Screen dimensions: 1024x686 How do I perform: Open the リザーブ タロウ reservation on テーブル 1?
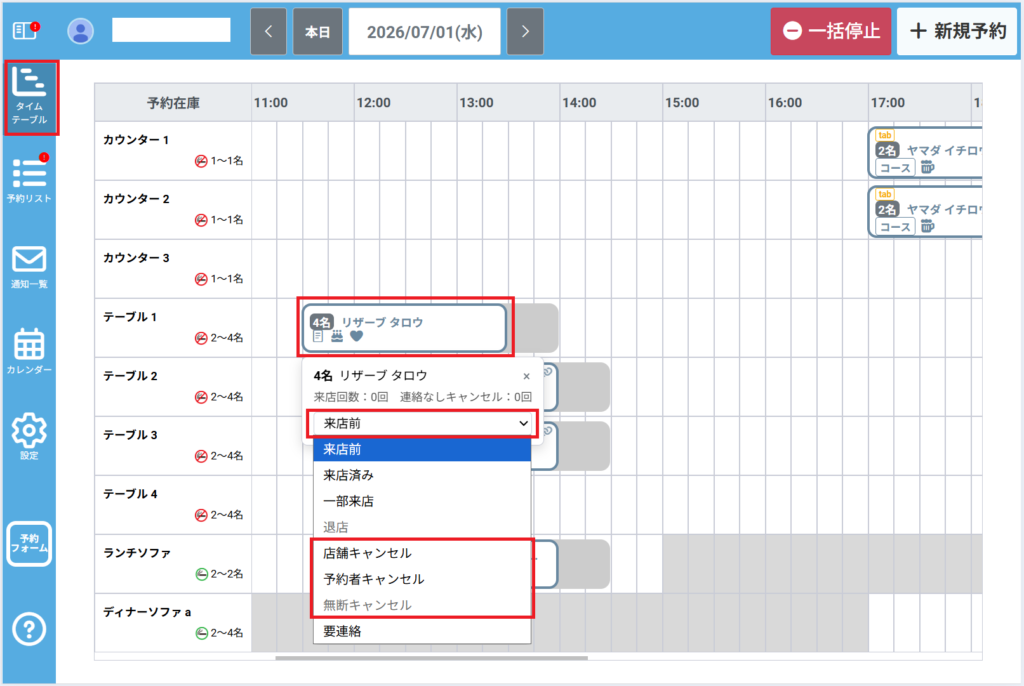(405, 327)
